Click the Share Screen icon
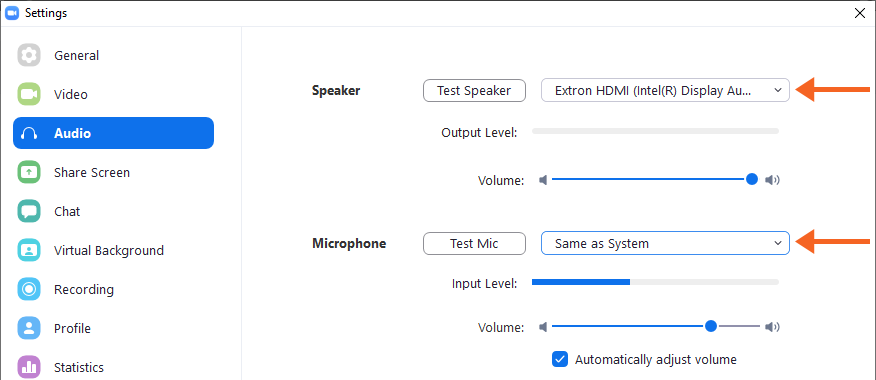Image resolution: width=876 pixels, height=380 pixels. point(28,172)
